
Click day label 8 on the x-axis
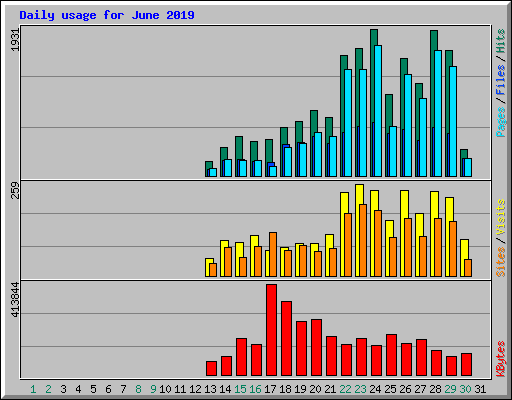tap(138, 389)
